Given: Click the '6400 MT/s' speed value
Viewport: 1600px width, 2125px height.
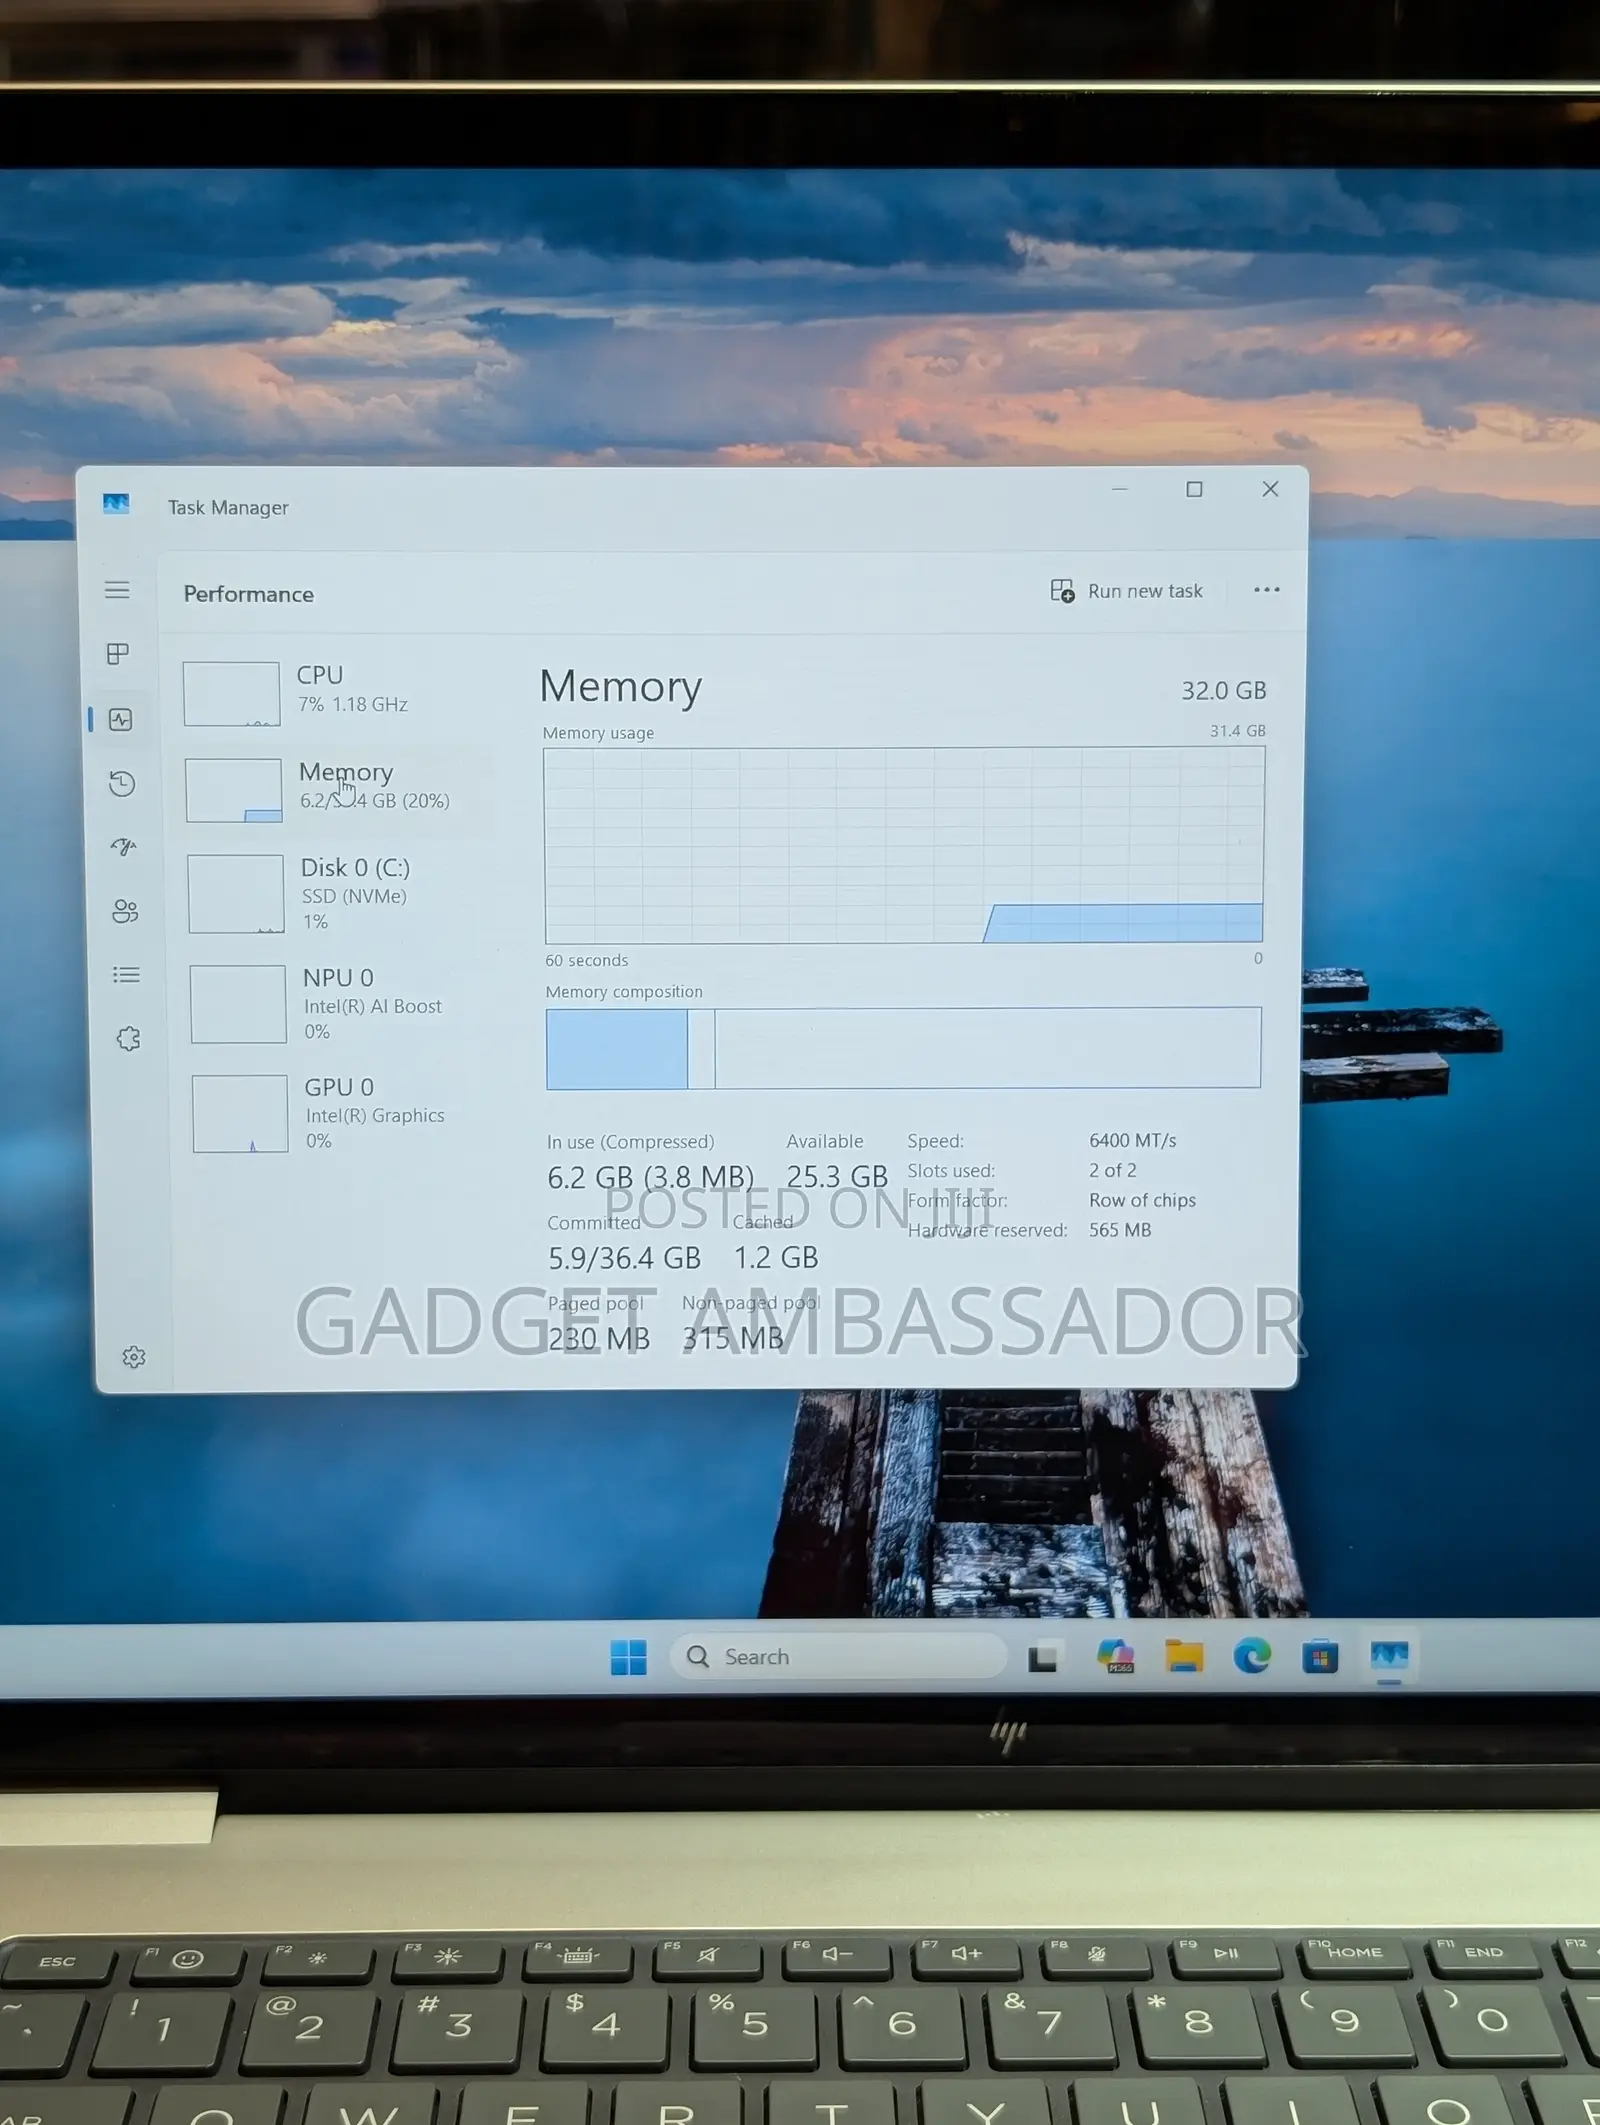Looking at the screenshot, I should (1132, 1140).
